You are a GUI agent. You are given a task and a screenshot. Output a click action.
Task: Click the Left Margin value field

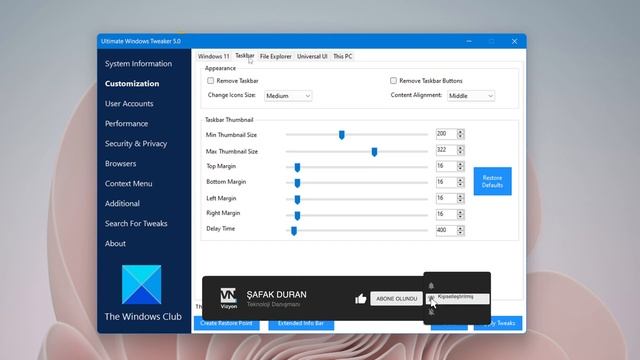point(446,198)
